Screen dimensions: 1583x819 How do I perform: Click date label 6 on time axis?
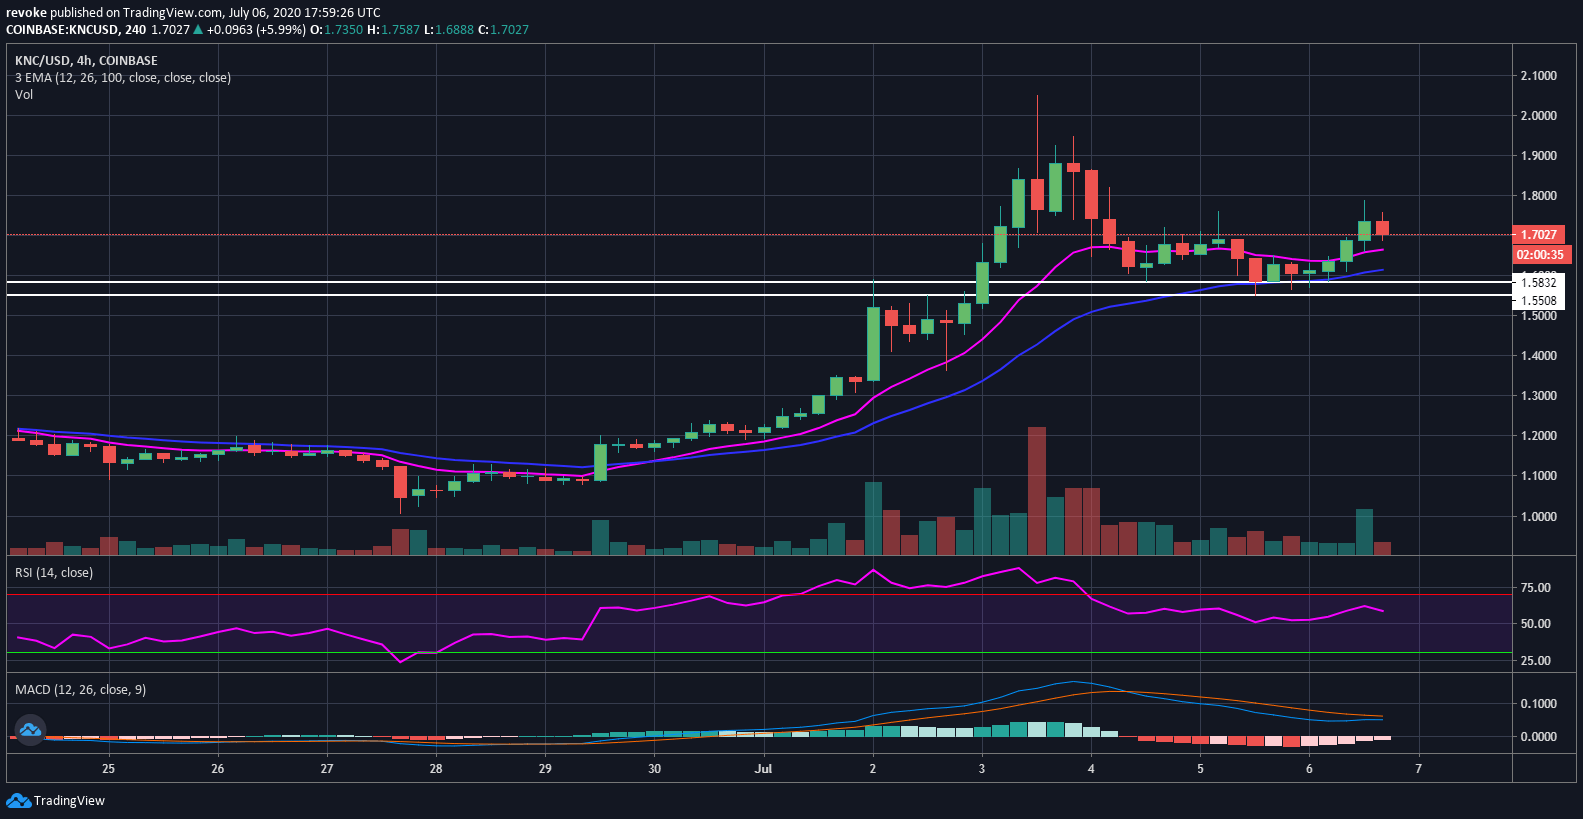(1309, 769)
